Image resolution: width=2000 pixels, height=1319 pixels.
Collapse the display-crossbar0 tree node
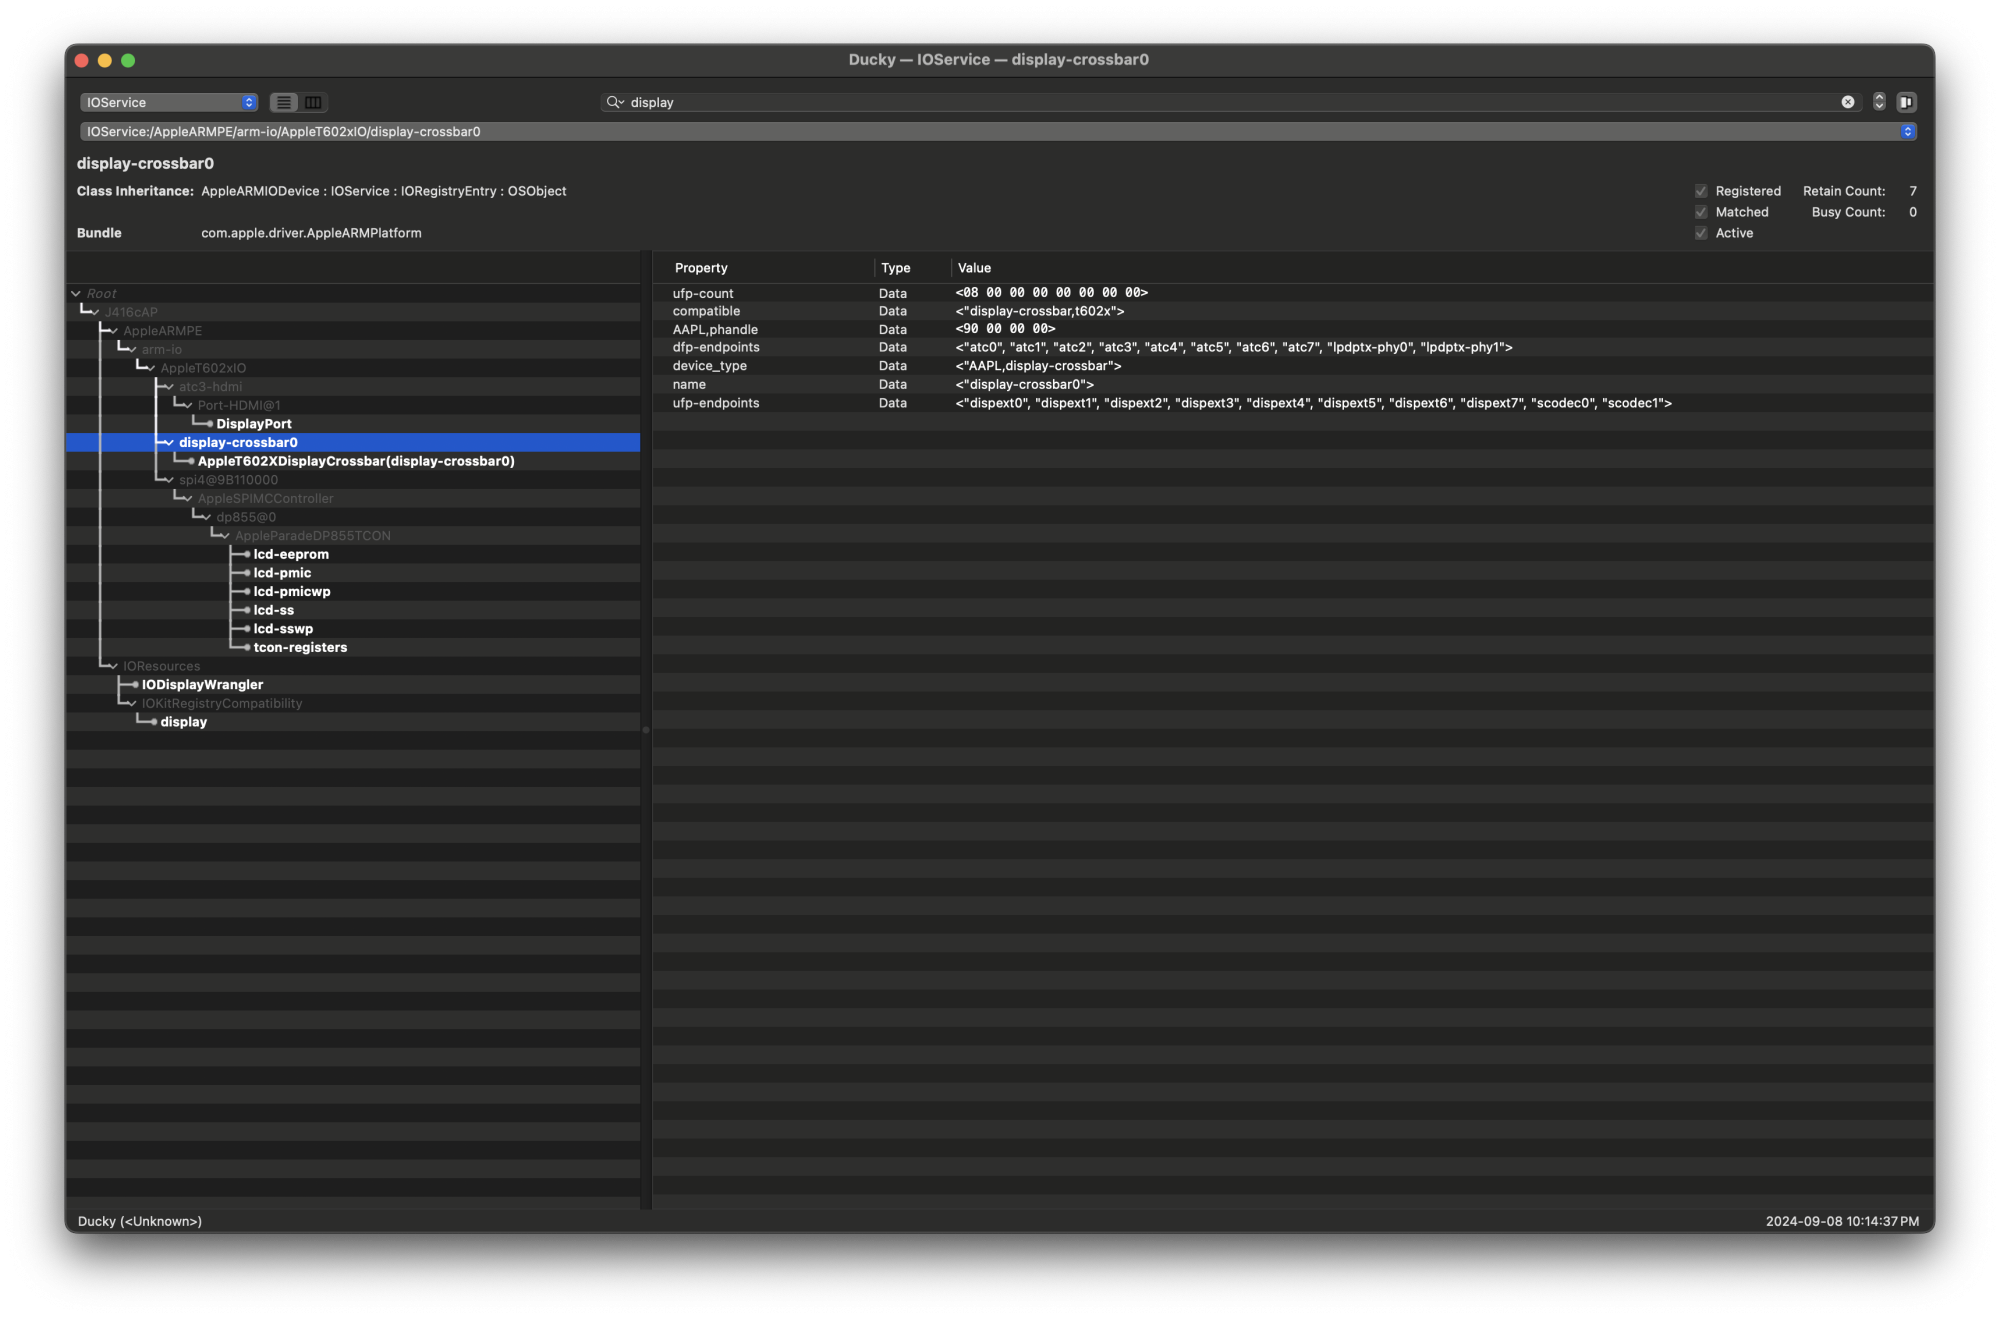[x=167, y=442]
